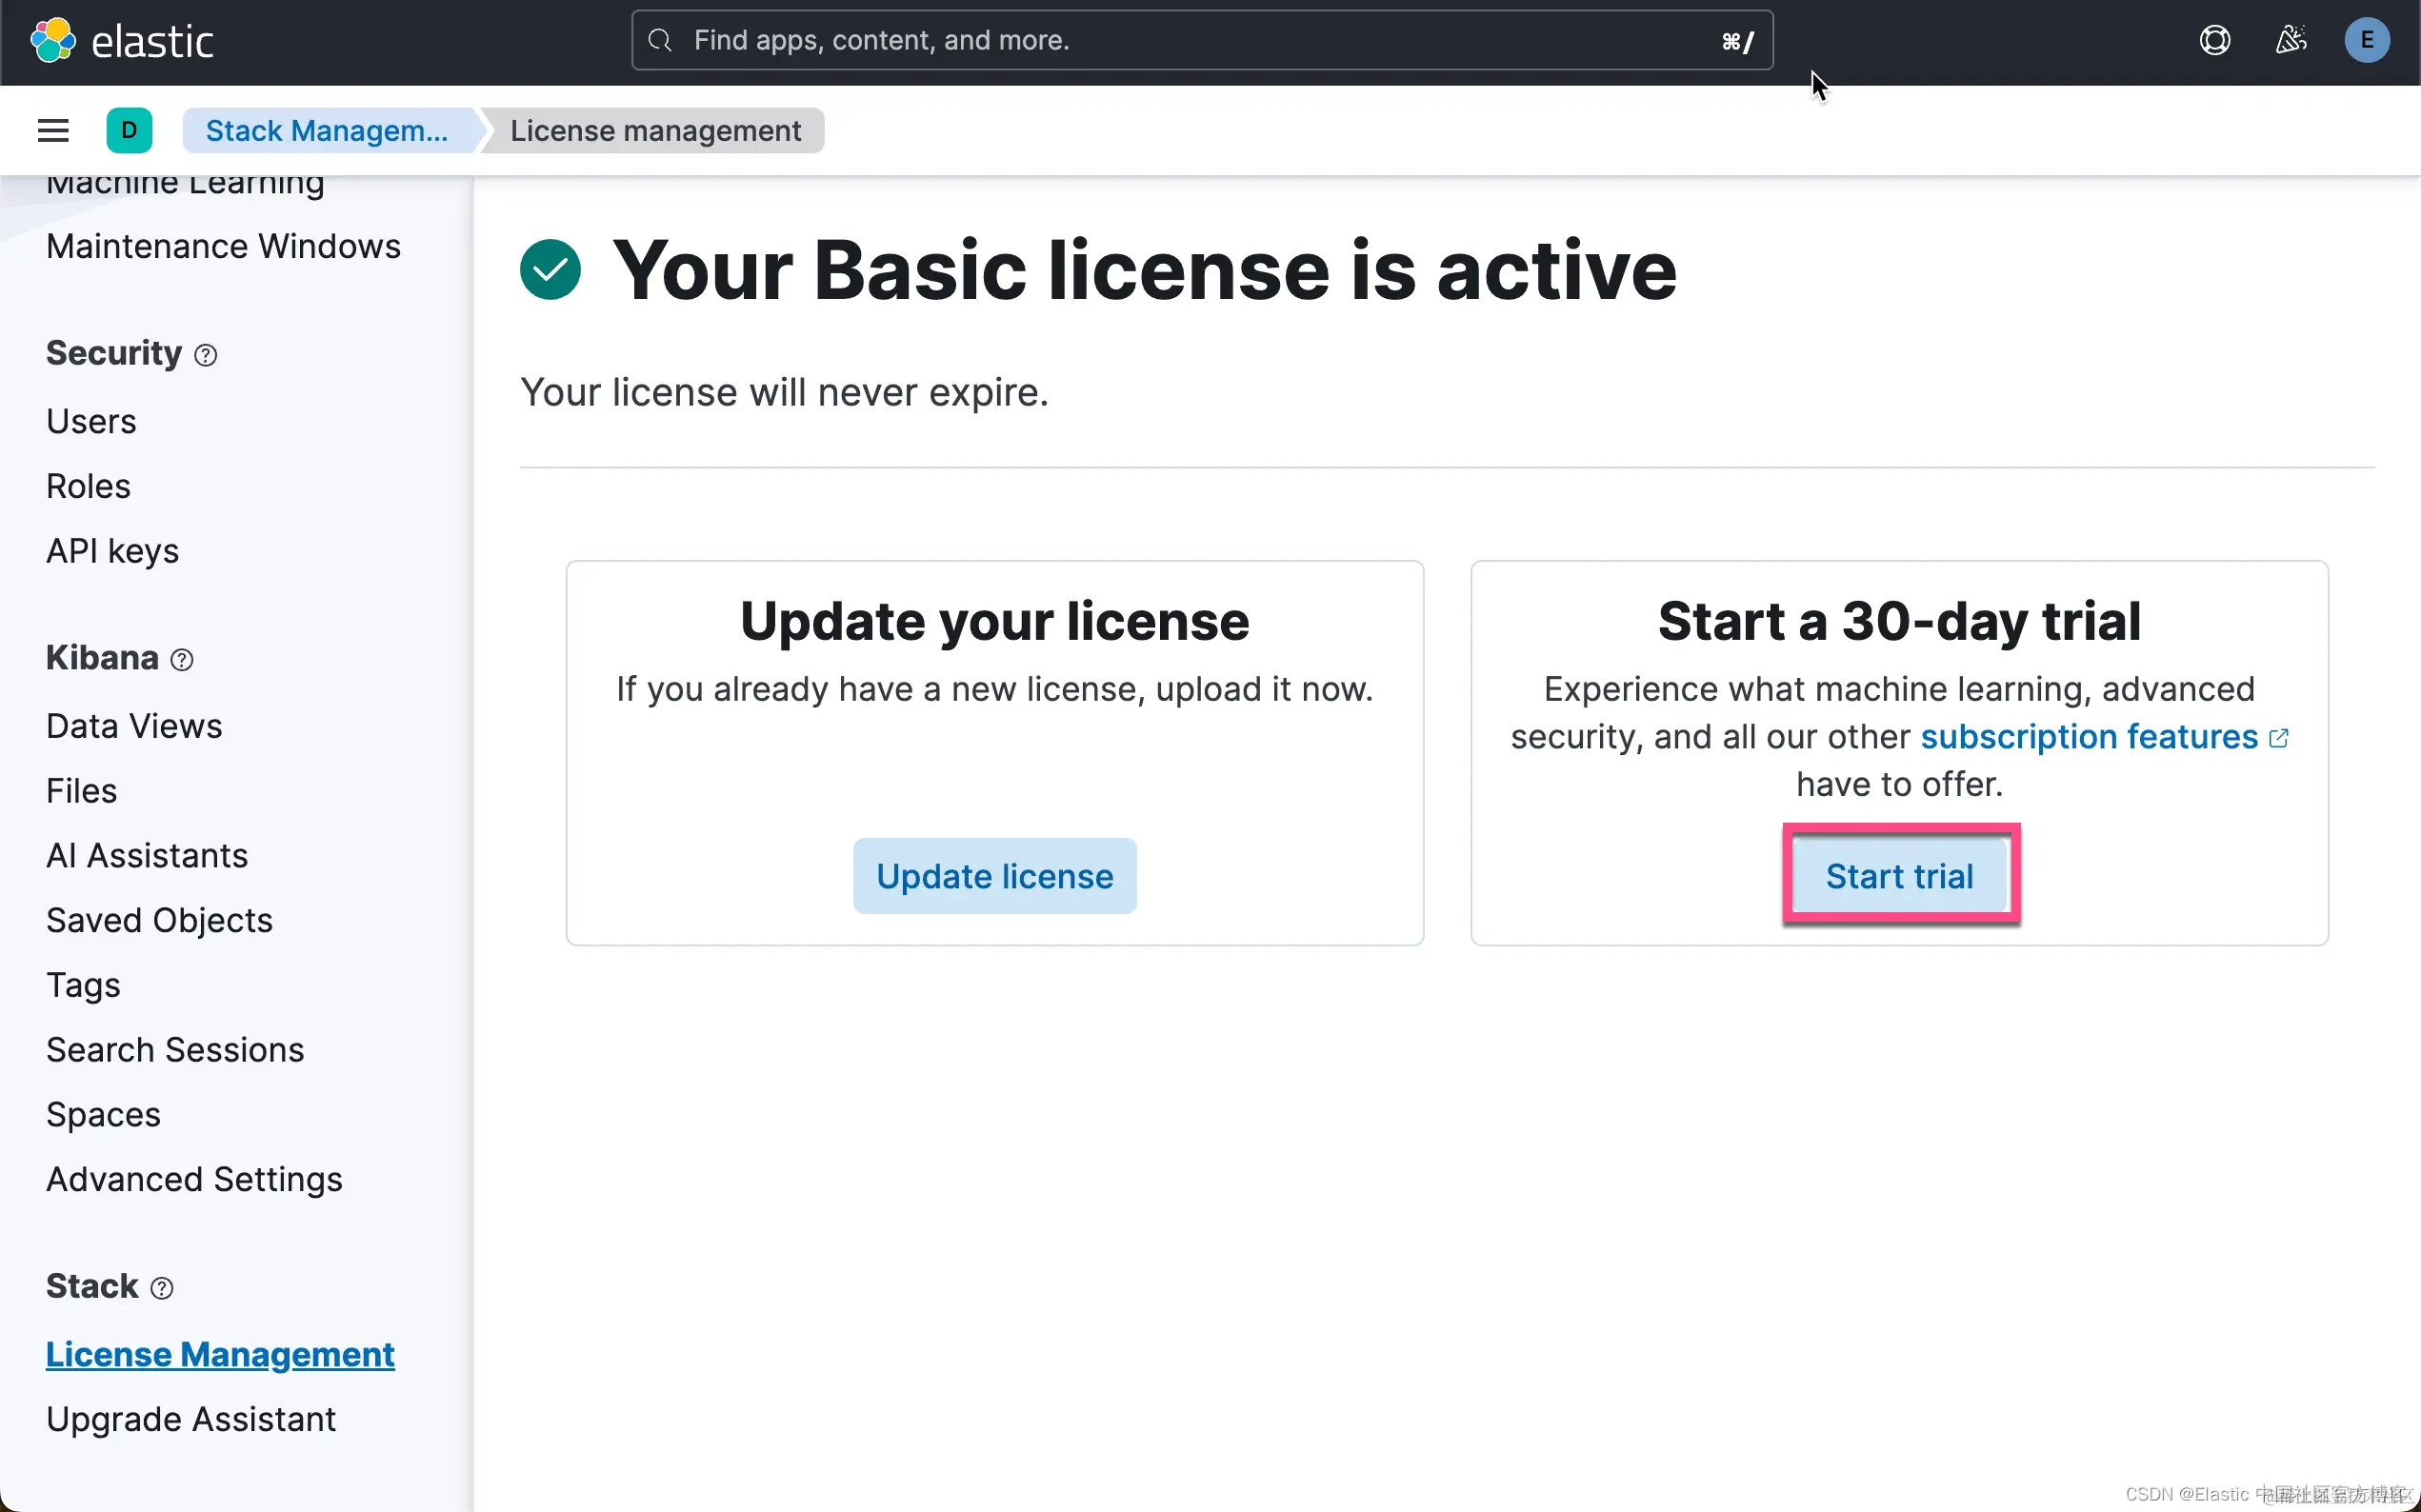Screen dimensions: 2421x1512
Task: Open the subscription features link
Action: click(2089, 737)
